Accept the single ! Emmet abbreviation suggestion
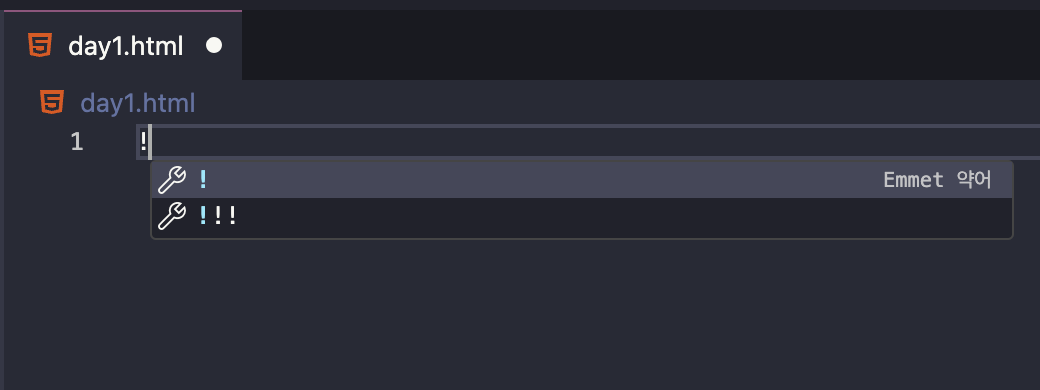This screenshot has width=1040, height=390. (x=582, y=179)
